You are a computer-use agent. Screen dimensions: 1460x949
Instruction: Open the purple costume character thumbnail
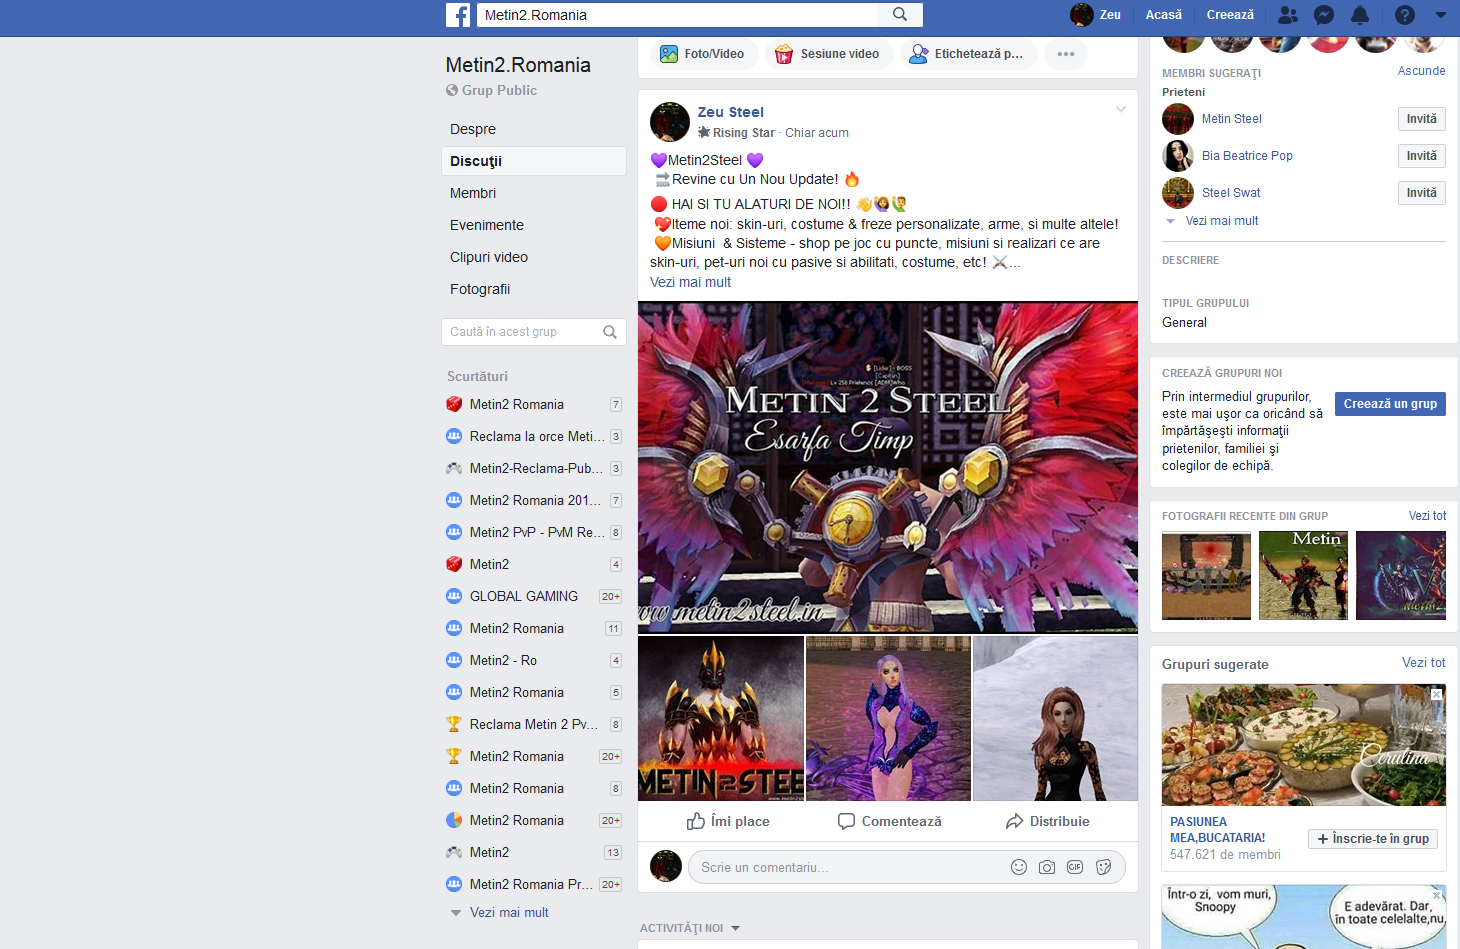tap(888, 718)
